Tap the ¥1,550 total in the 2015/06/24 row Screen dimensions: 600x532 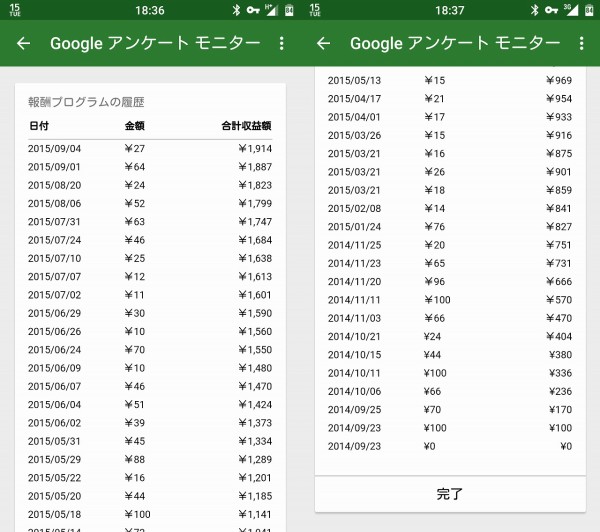click(x=255, y=350)
